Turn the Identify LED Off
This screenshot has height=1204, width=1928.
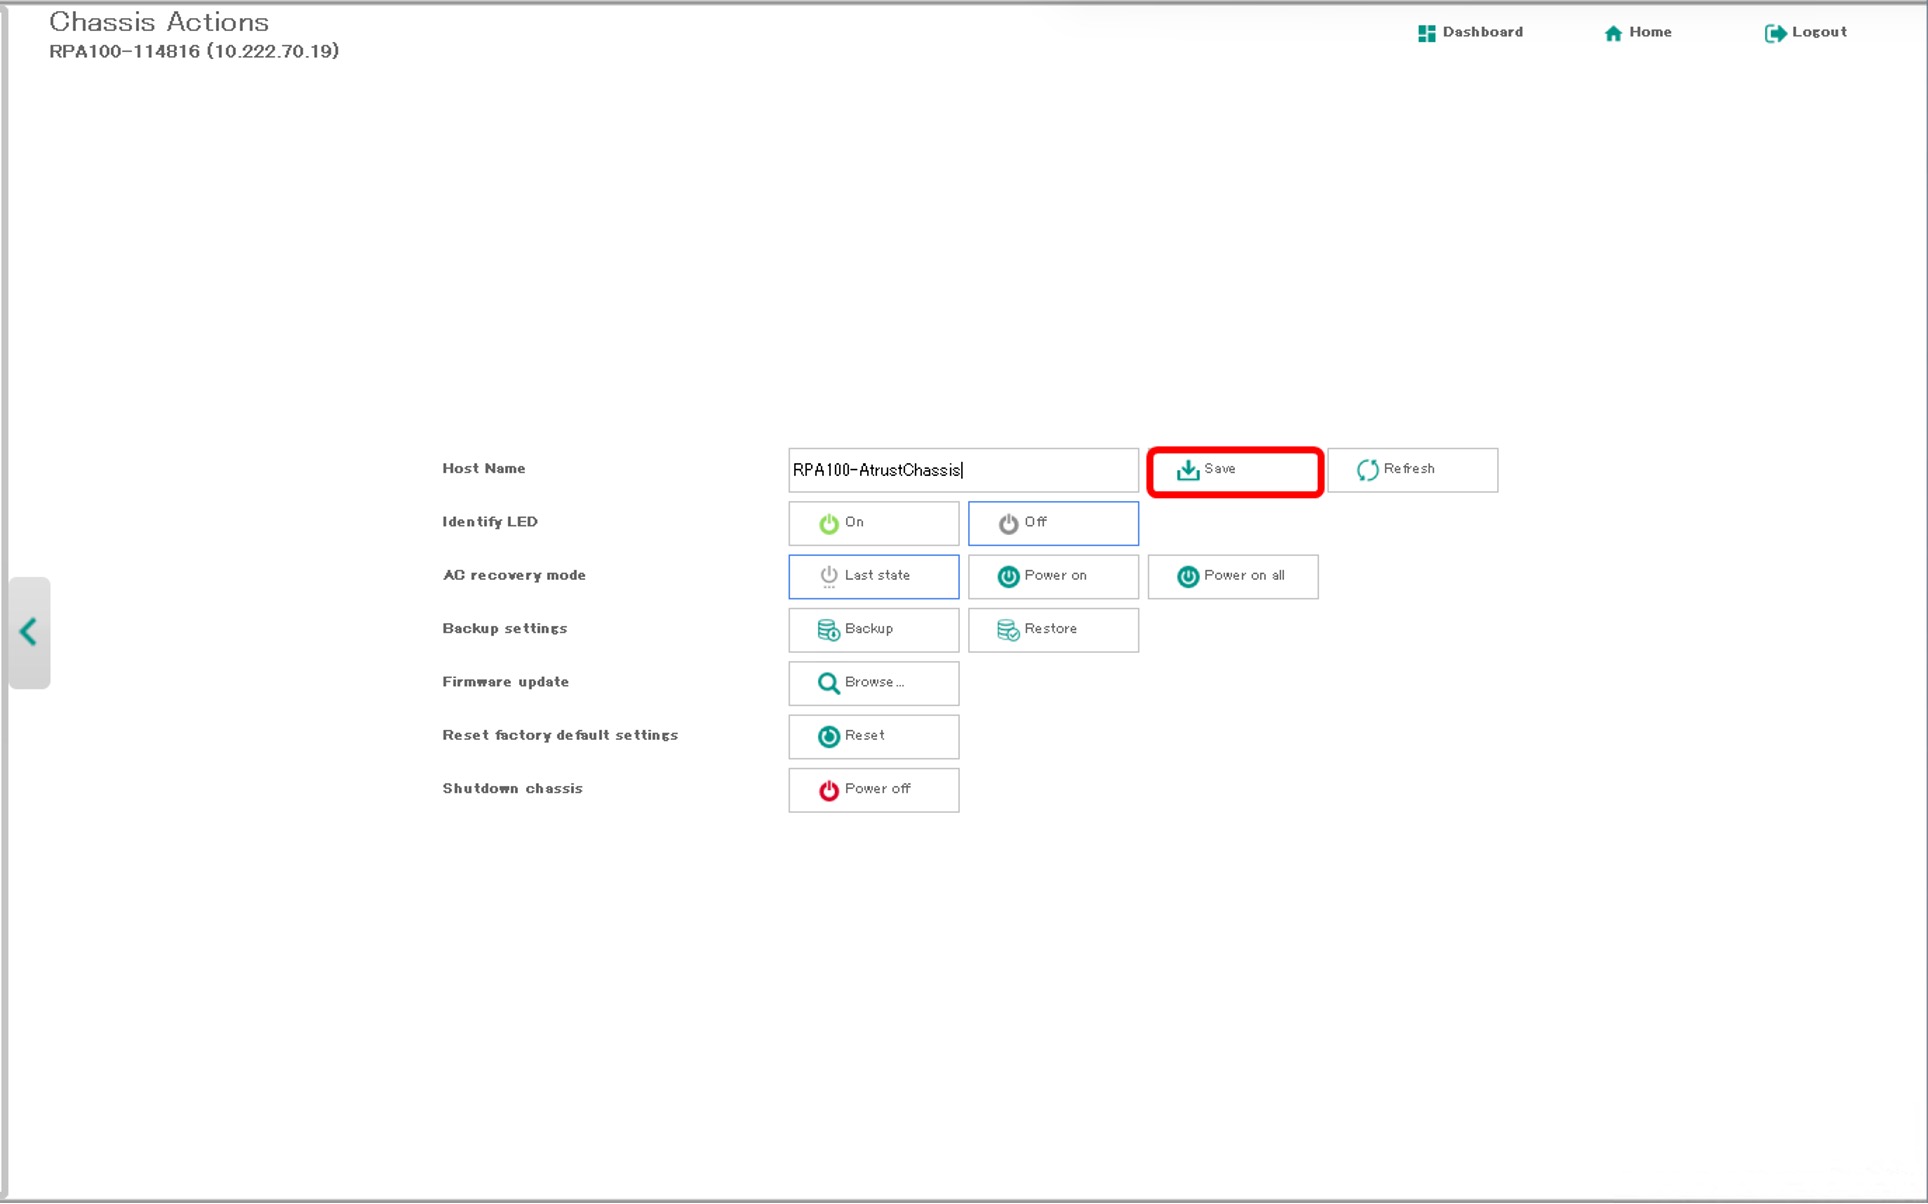point(1053,523)
